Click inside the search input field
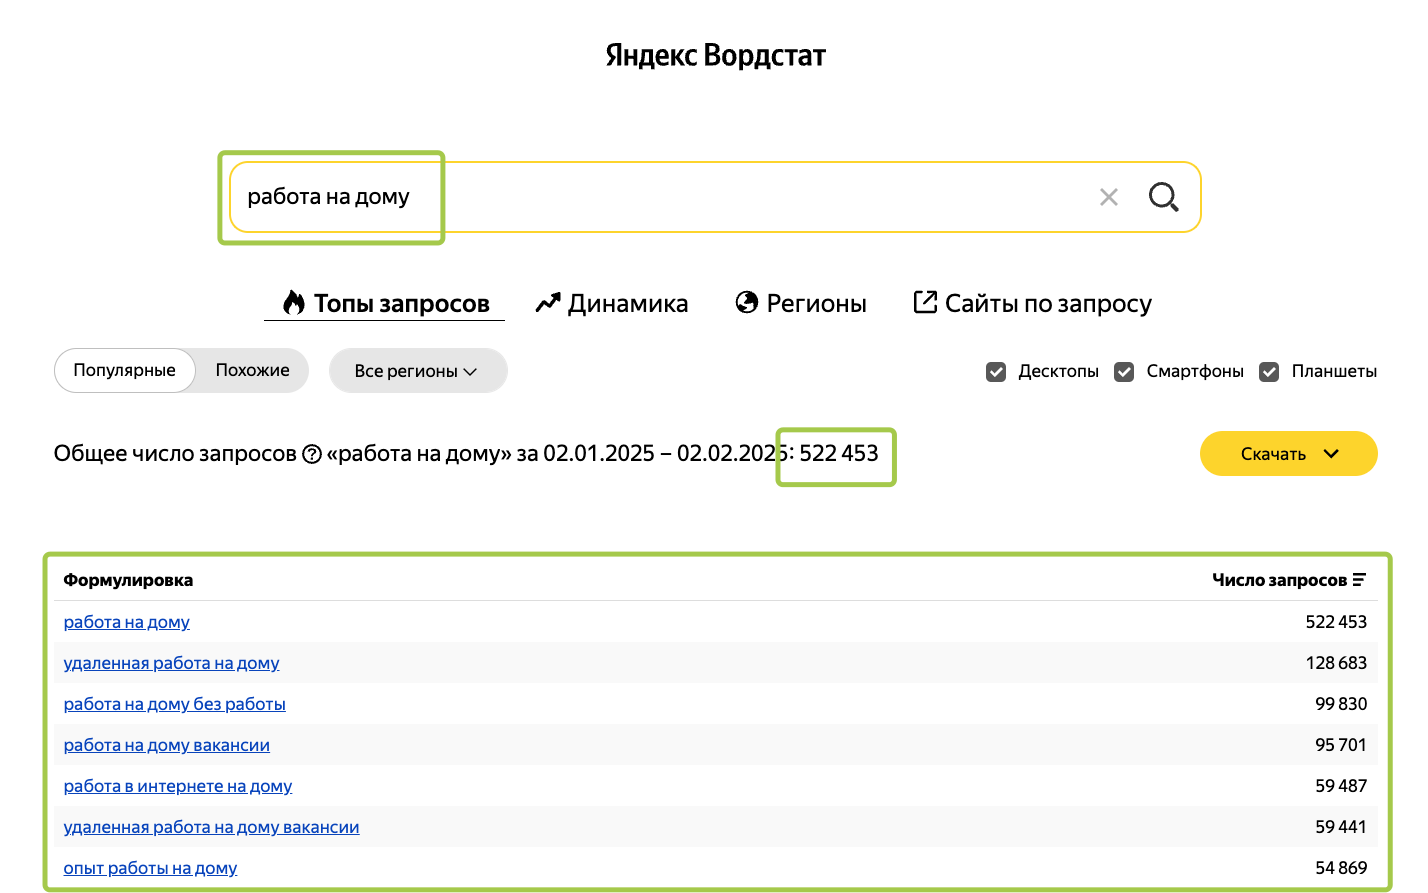This screenshot has height=893, width=1428. click(600, 197)
